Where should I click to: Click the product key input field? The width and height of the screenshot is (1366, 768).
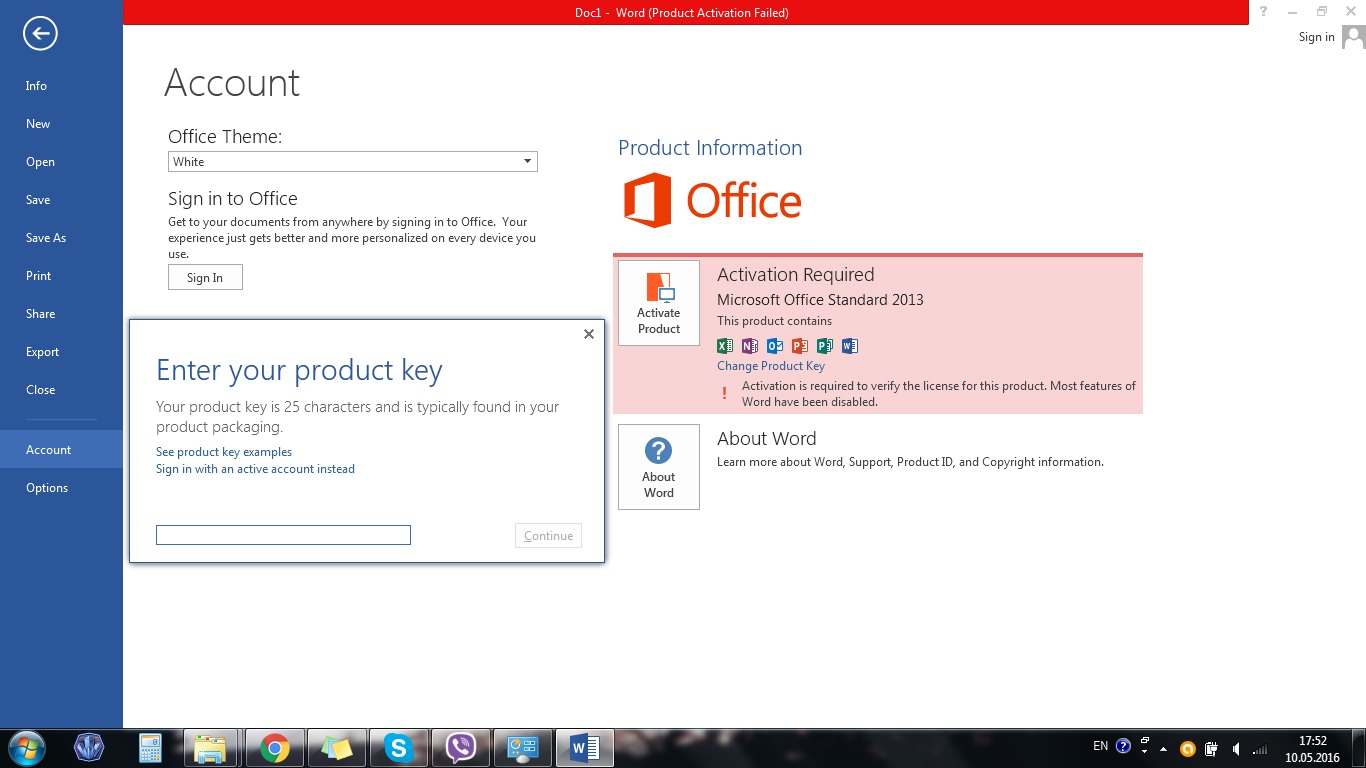pos(283,536)
